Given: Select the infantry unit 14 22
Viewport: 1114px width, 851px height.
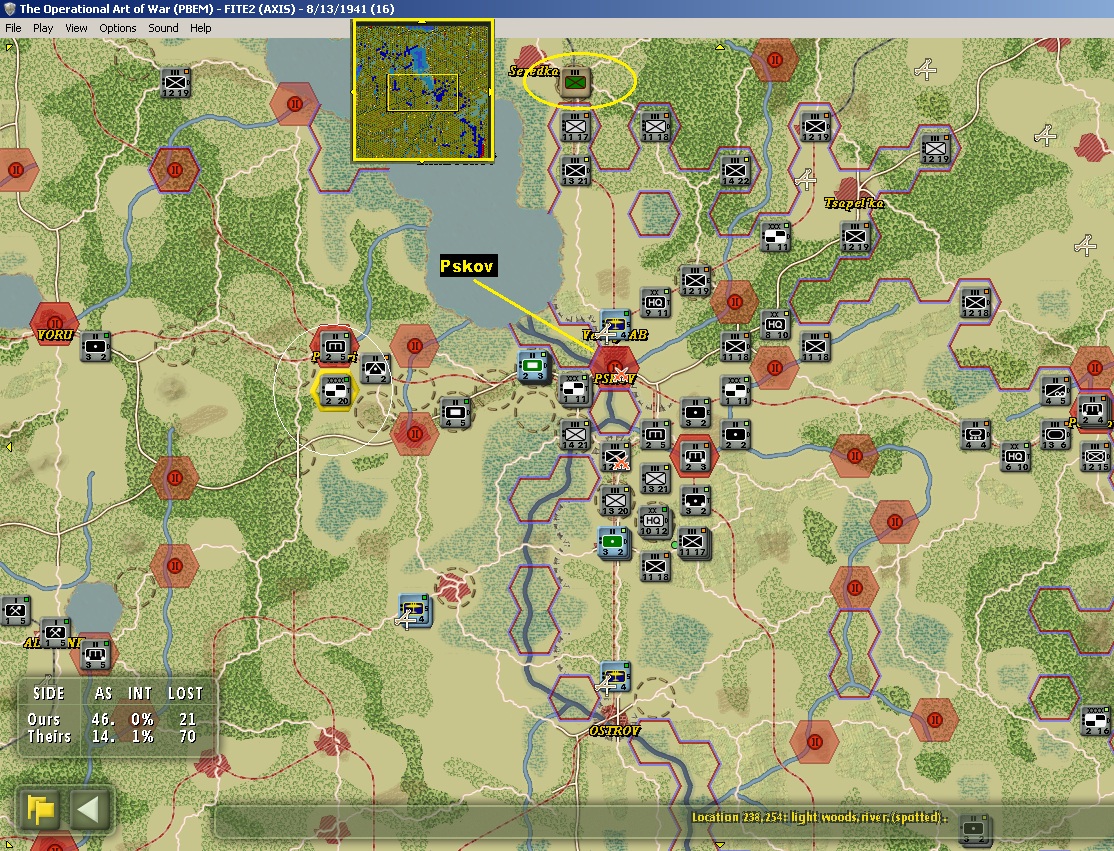Looking at the screenshot, I should click(x=735, y=171).
